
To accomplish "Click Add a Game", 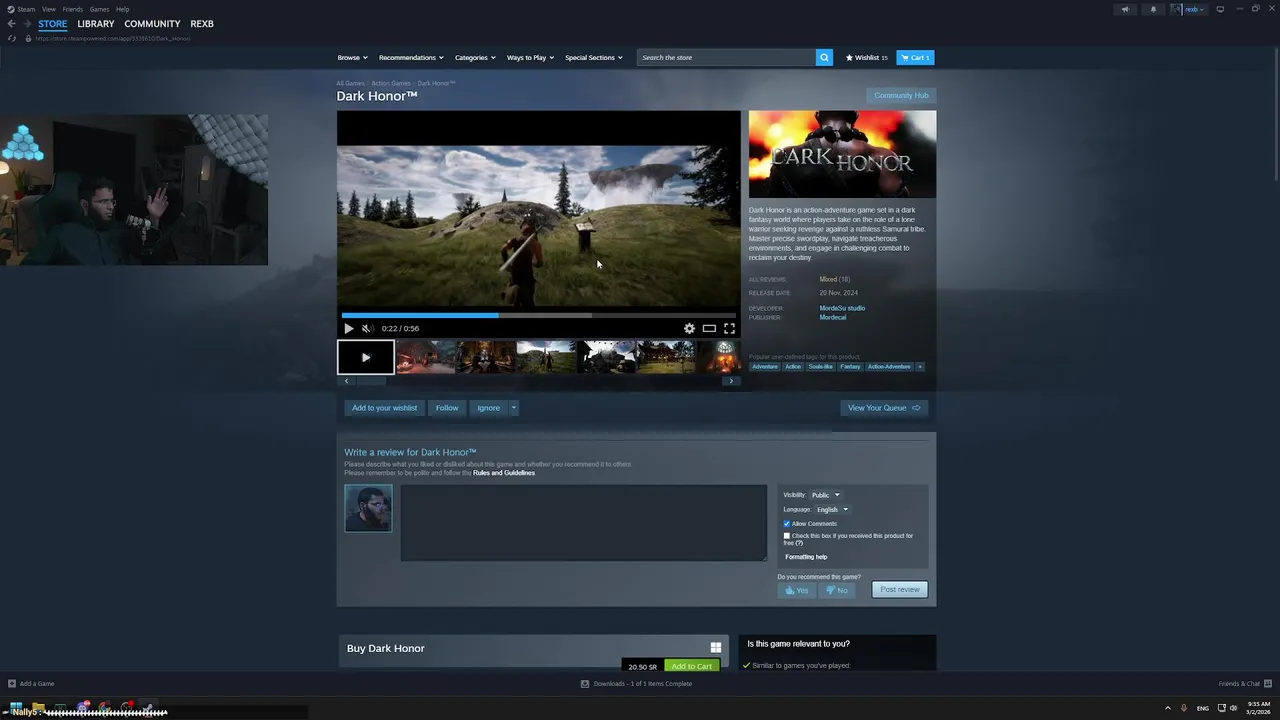I will [31, 684].
